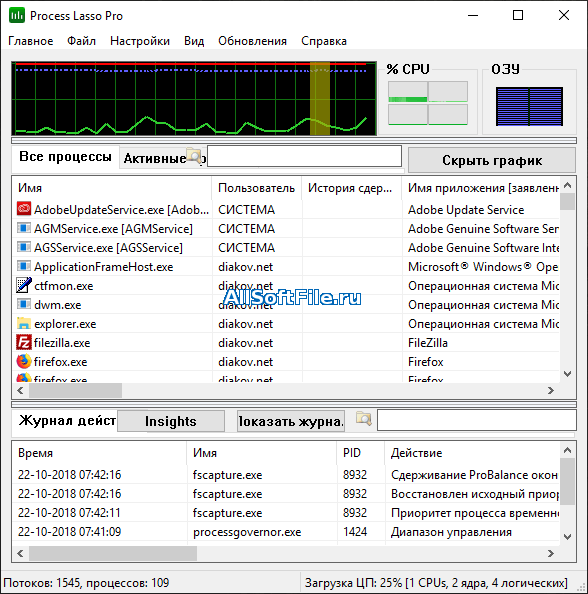
Task: Click the ОЗУ memory usage meter
Action: [529, 106]
